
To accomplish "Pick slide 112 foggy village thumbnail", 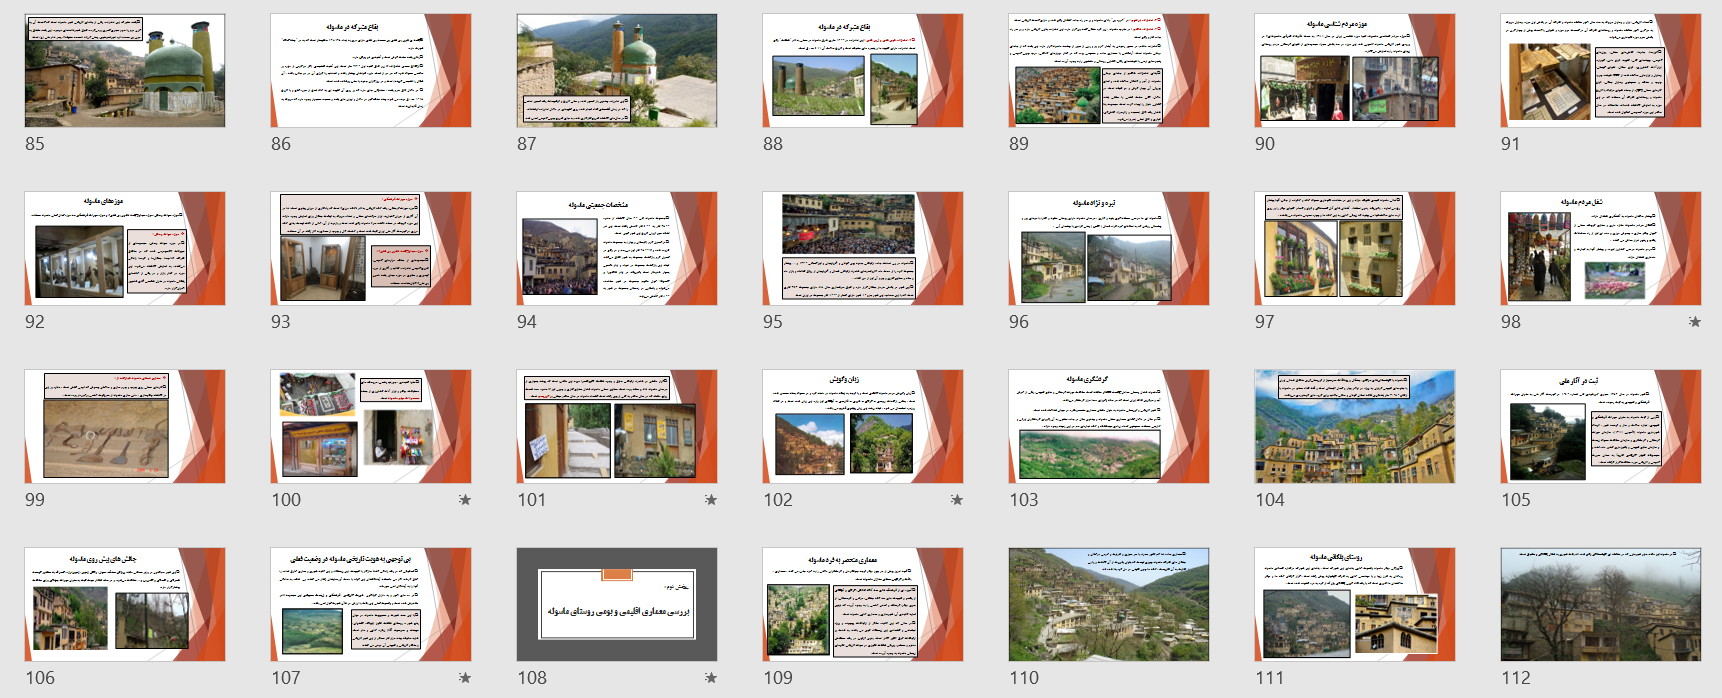I will pos(1601,604).
